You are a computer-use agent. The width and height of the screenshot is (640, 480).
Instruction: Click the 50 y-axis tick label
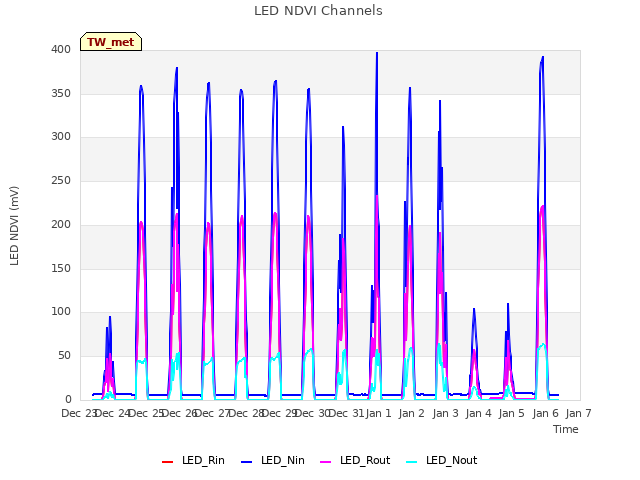[x=64, y=356]
